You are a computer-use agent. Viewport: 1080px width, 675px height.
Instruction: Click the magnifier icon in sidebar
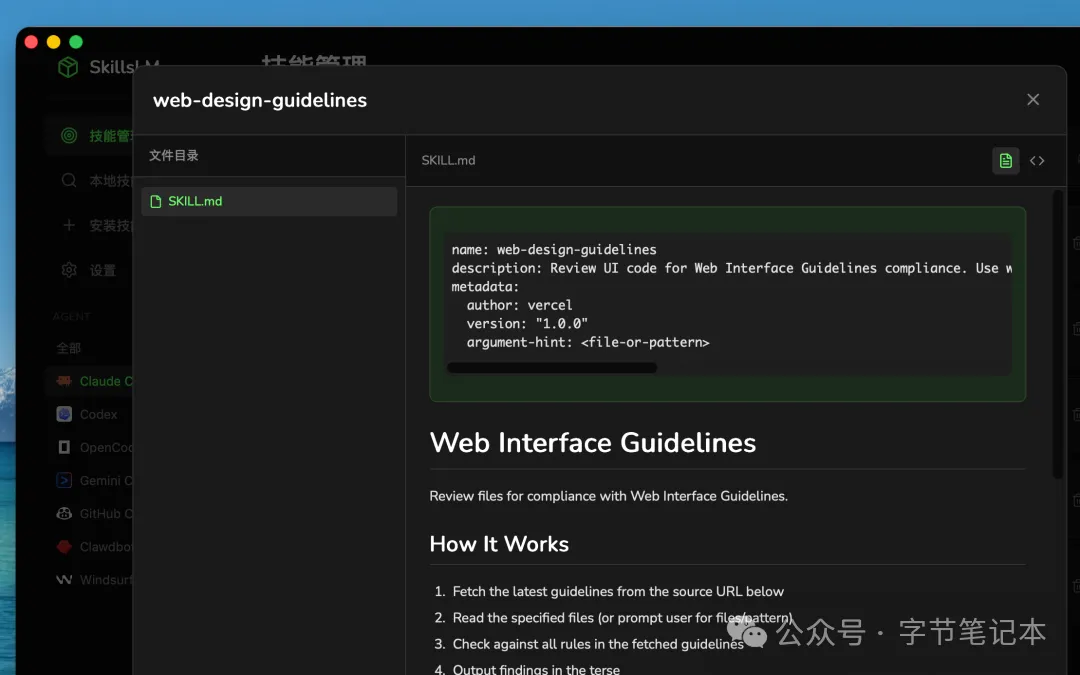[x=69, y=180]
